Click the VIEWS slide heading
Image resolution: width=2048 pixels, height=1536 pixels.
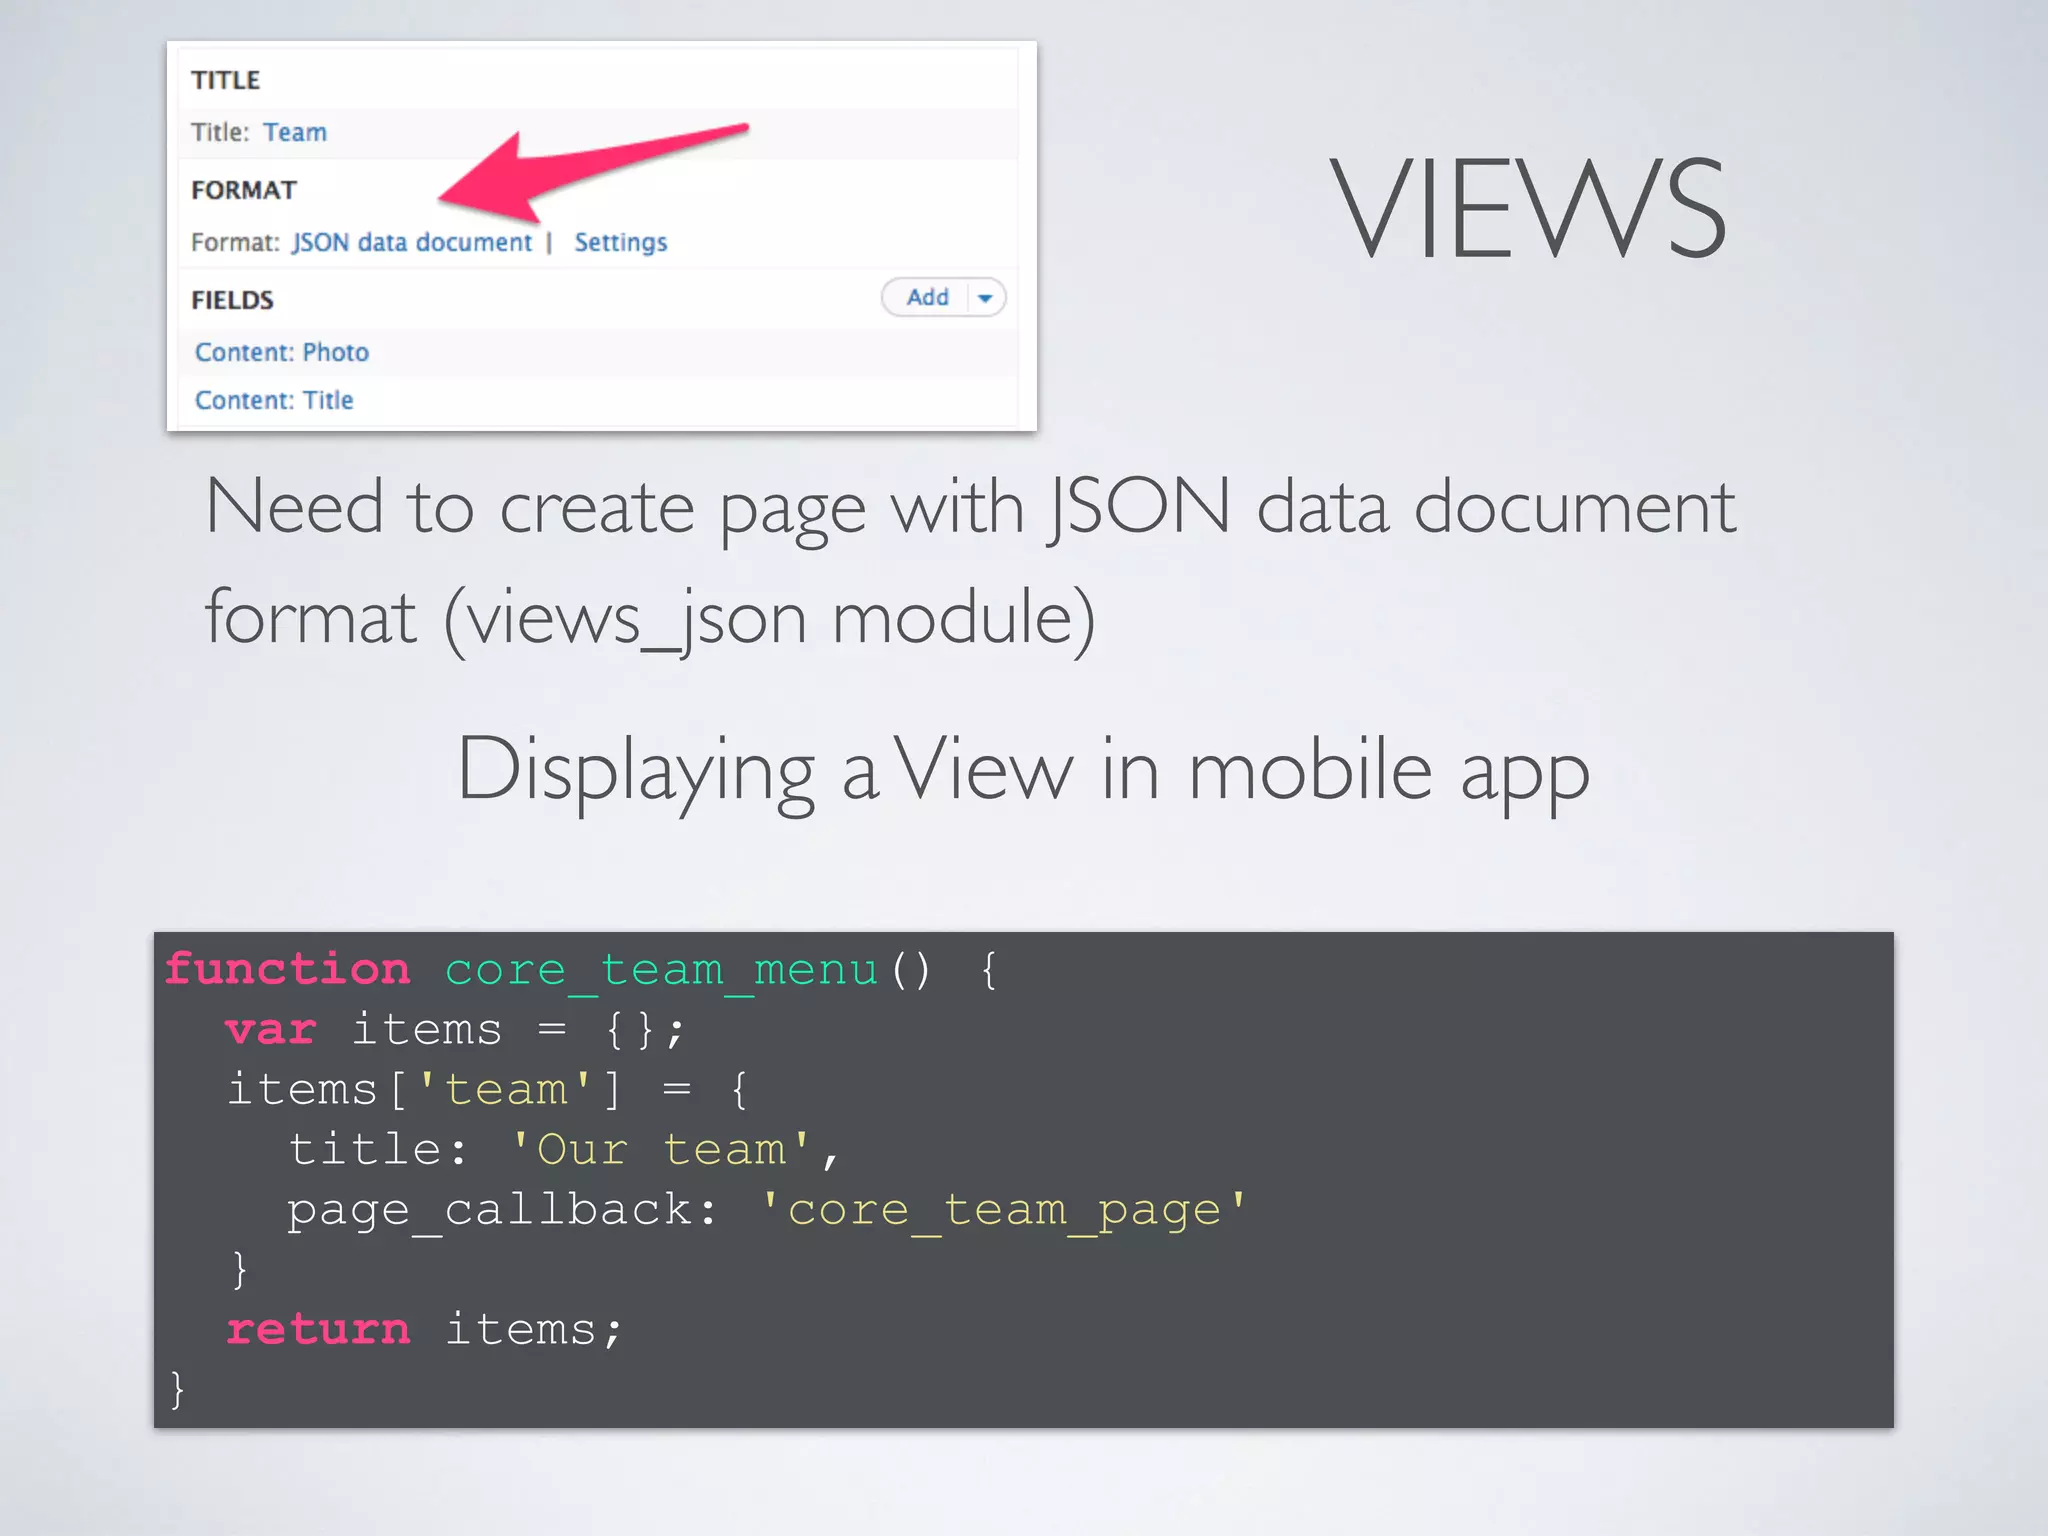[1529, 210]
